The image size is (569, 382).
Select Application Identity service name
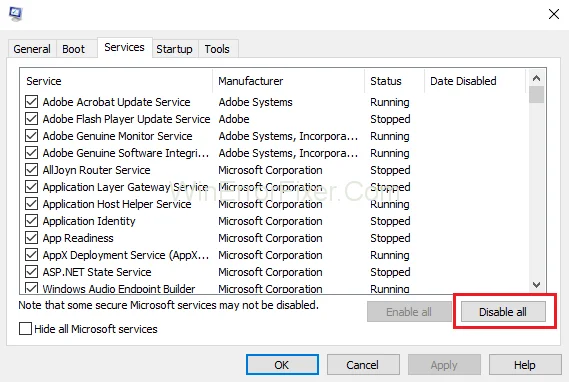pos(89,221)
